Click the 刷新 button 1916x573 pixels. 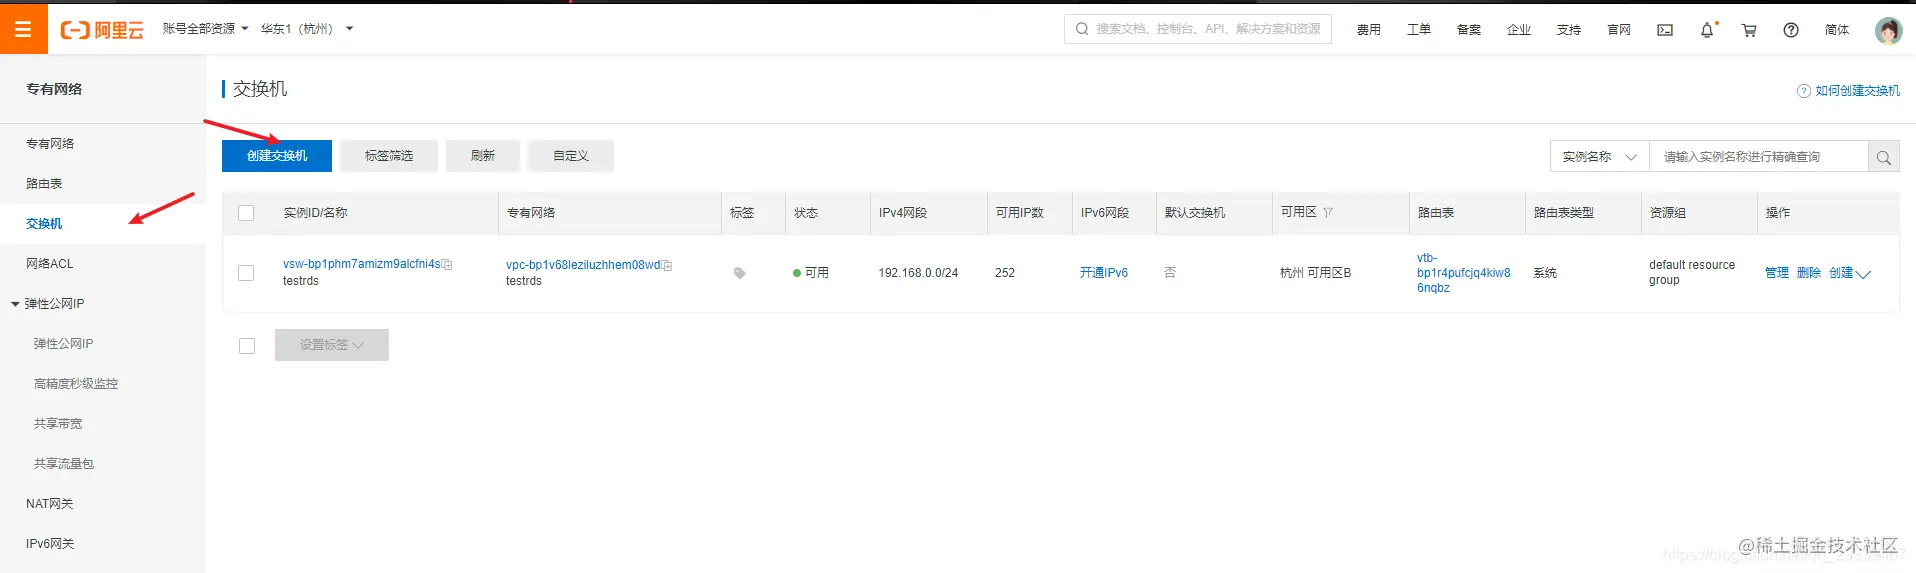coord(483,156)
